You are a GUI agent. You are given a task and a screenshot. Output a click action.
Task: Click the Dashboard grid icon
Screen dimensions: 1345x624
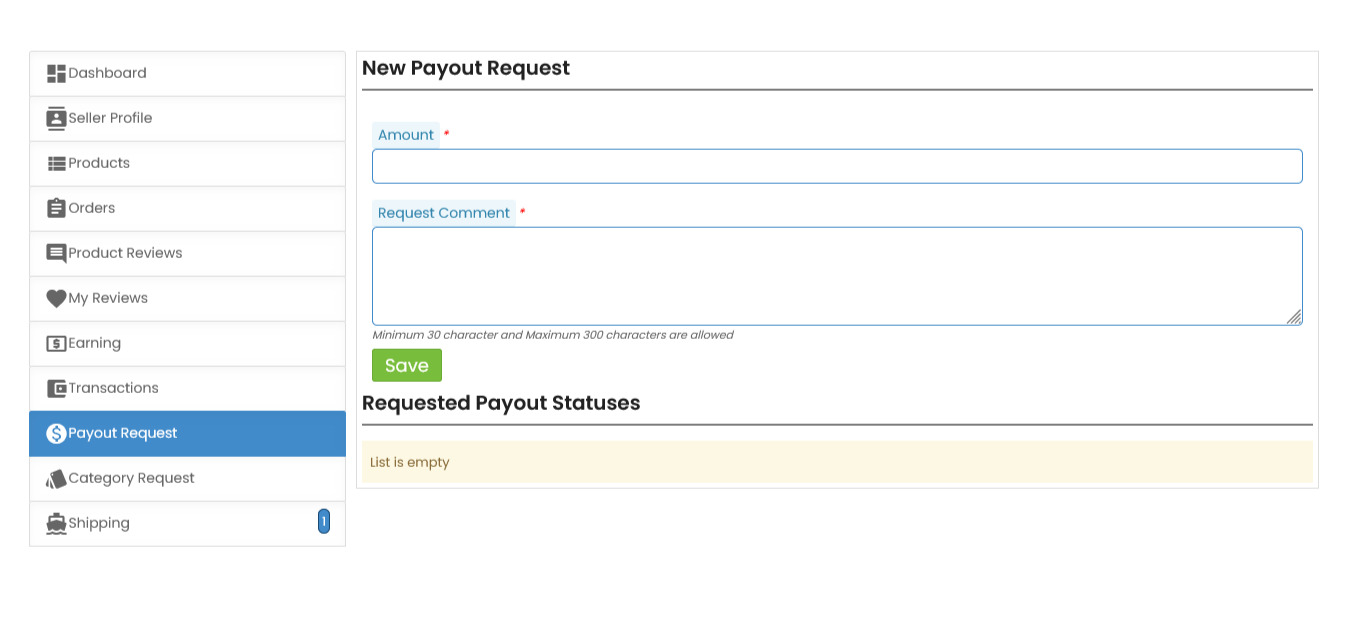pyautogui.click(x=56, y=73)
